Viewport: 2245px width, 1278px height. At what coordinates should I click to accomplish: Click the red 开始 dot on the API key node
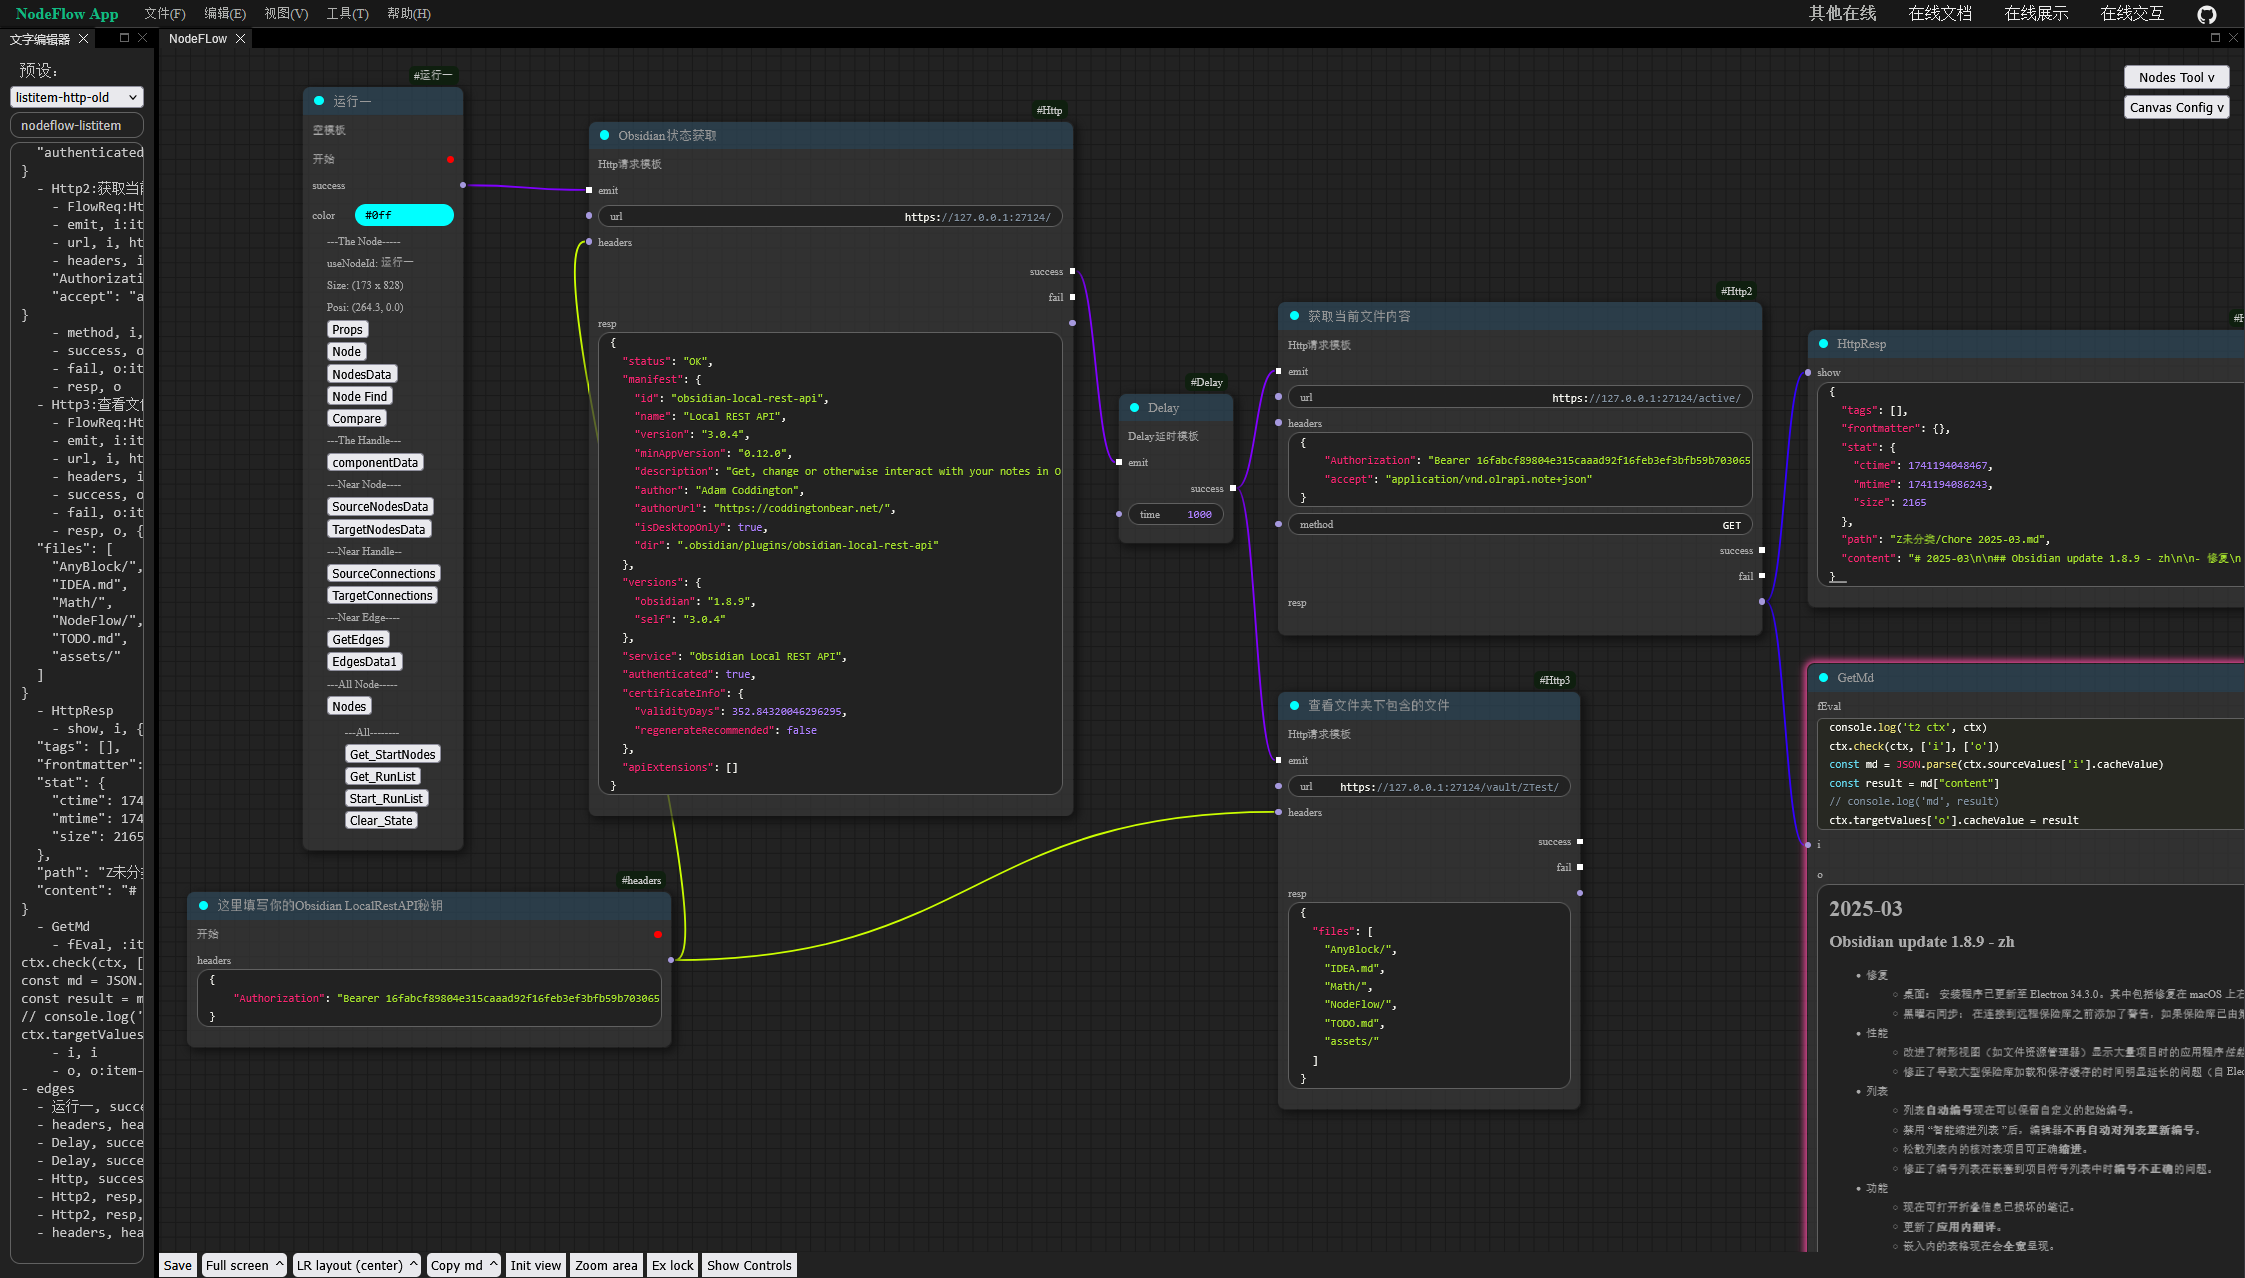tap(657, 934)
